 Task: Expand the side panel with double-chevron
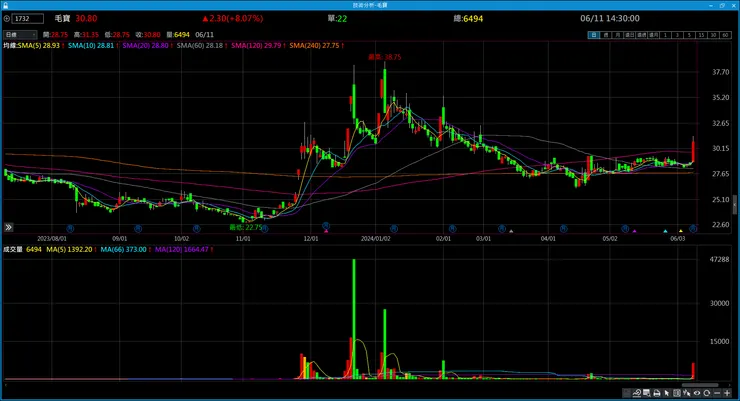[x=8, y=227]
